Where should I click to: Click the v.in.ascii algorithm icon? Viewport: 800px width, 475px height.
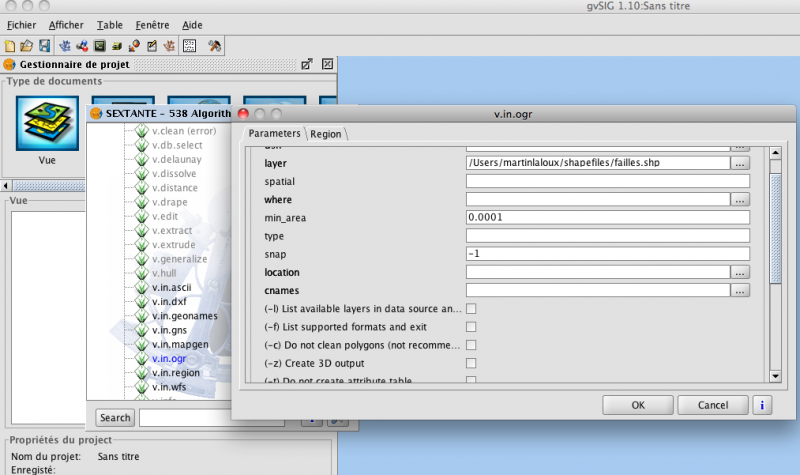143,289
